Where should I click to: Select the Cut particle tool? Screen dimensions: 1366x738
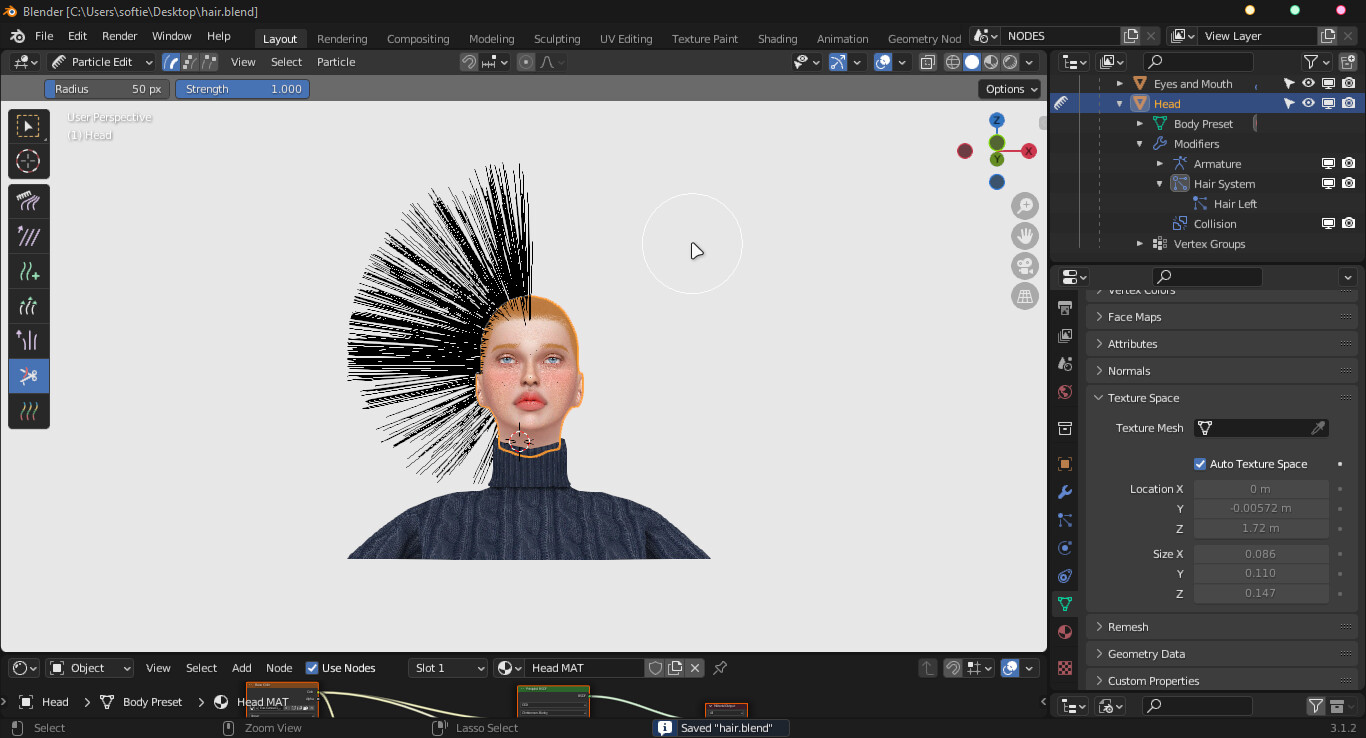[x=29, y=376]
